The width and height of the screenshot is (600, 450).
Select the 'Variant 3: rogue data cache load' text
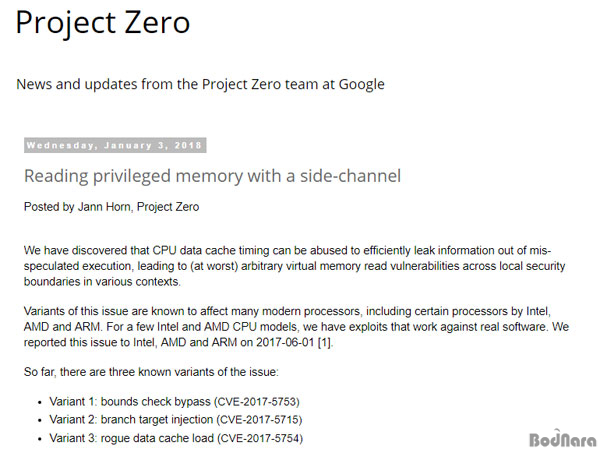(x=131, y=438)
